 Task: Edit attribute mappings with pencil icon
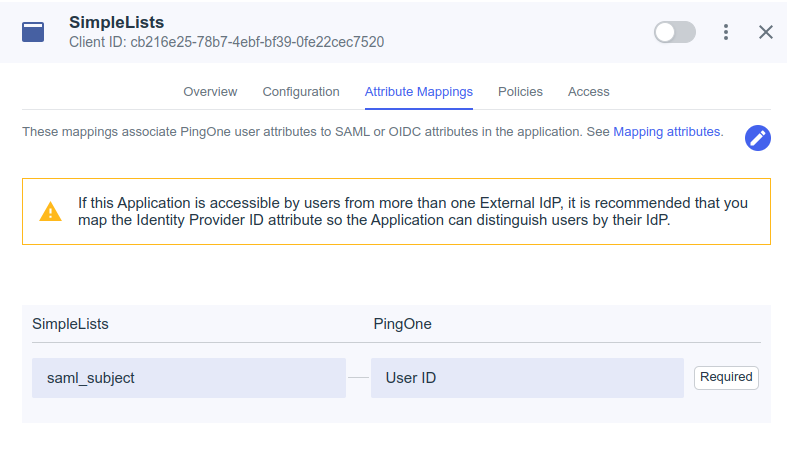[x=758, y=138]
